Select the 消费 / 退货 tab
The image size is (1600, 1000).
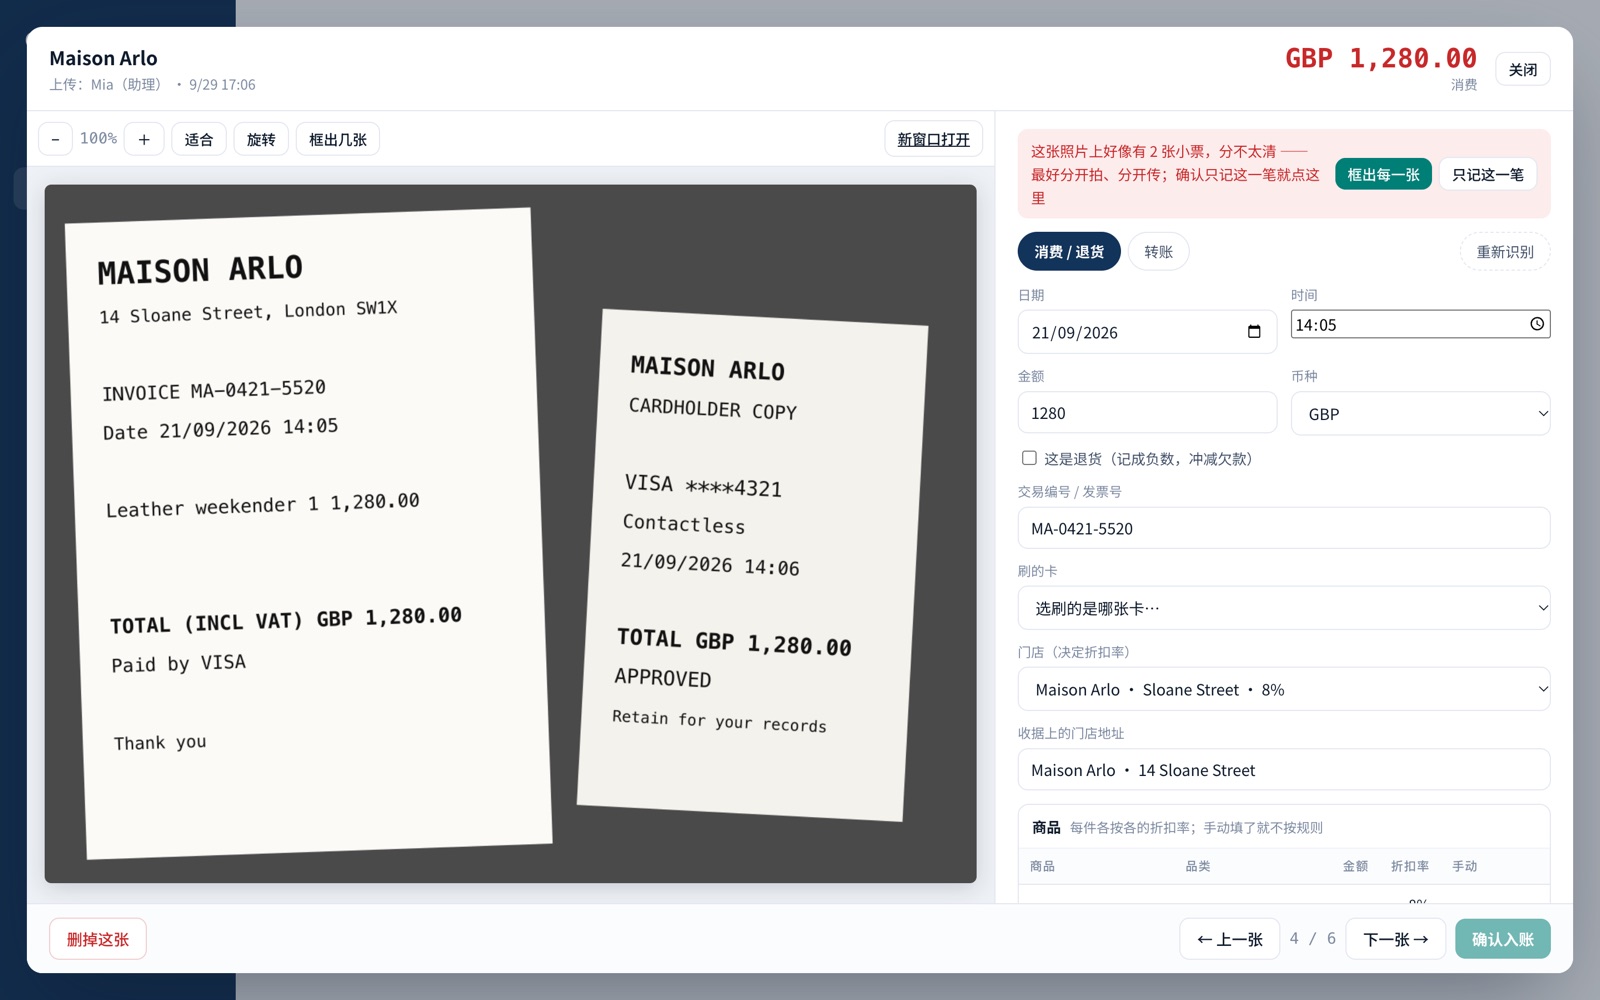tap(1069, 252)
